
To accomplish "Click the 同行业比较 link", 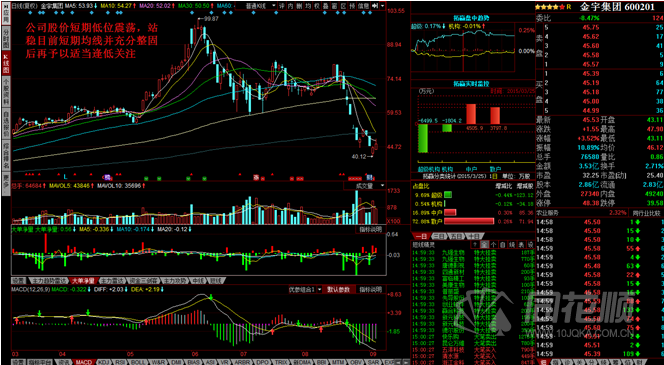I will (x=646, y=212).
